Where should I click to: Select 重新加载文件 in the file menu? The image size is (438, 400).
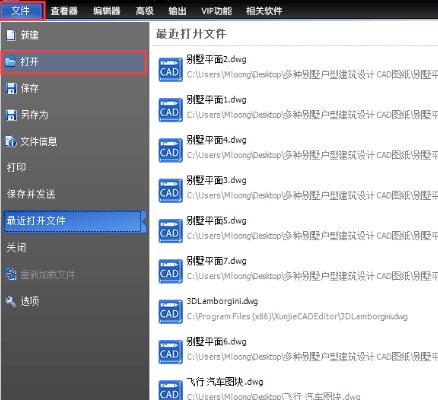click(x=75, y=274)
